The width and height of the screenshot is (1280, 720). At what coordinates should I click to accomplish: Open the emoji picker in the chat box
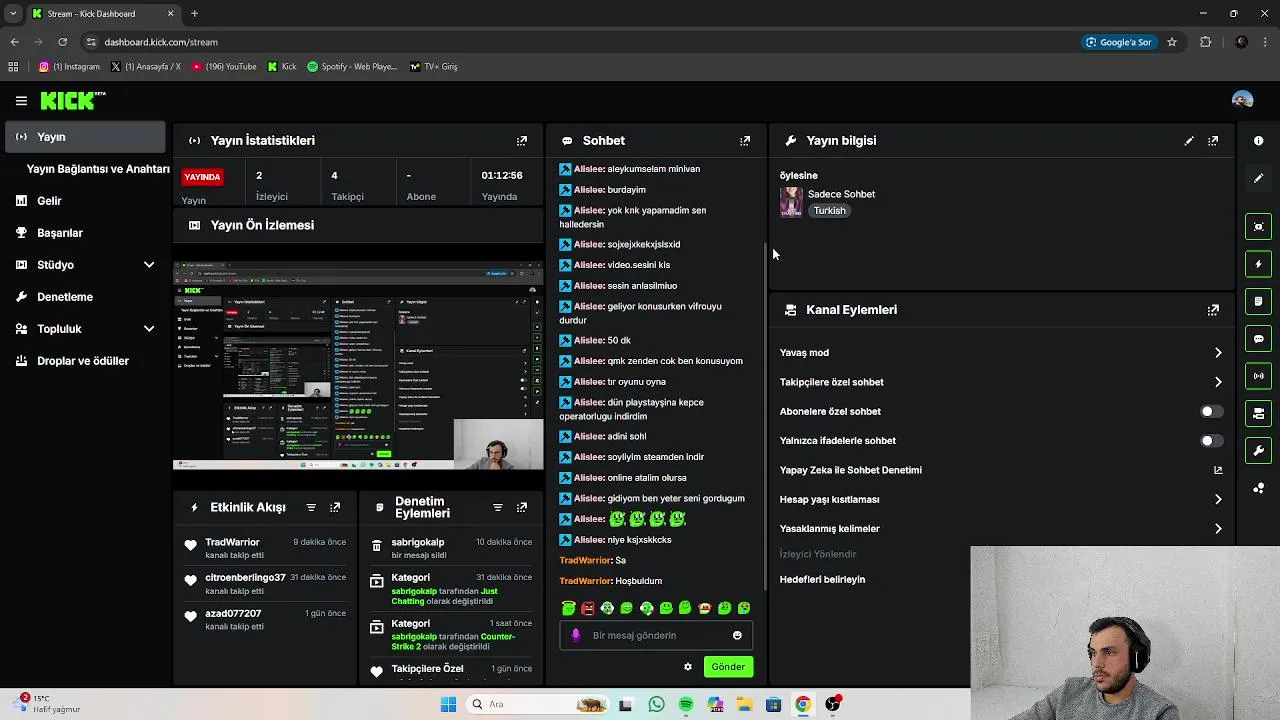coord(737,636)
